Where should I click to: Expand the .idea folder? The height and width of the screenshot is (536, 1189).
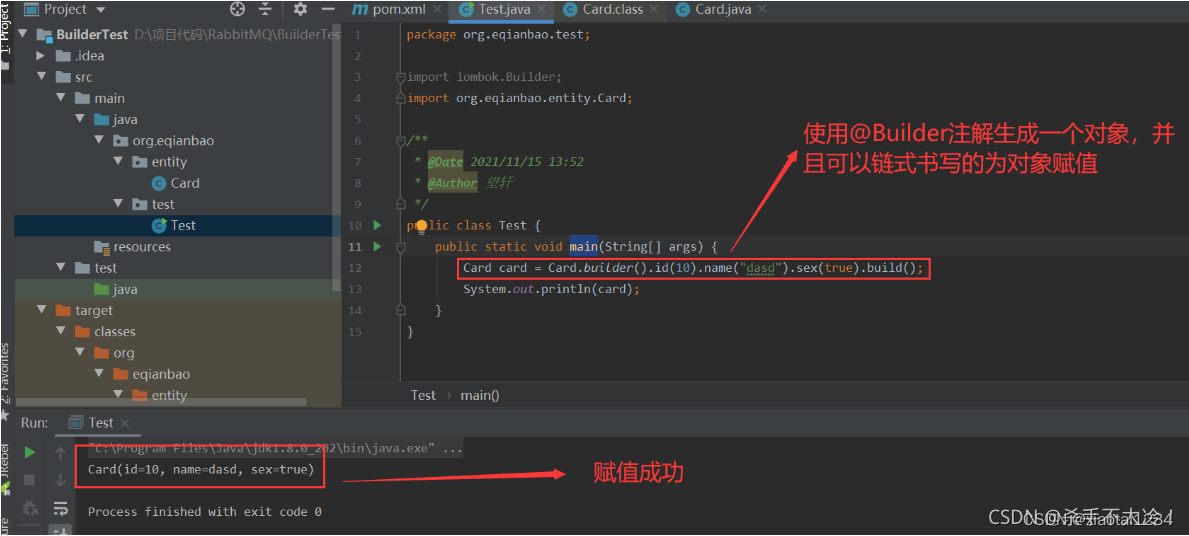pyautogui.click(x=41, y=56)
